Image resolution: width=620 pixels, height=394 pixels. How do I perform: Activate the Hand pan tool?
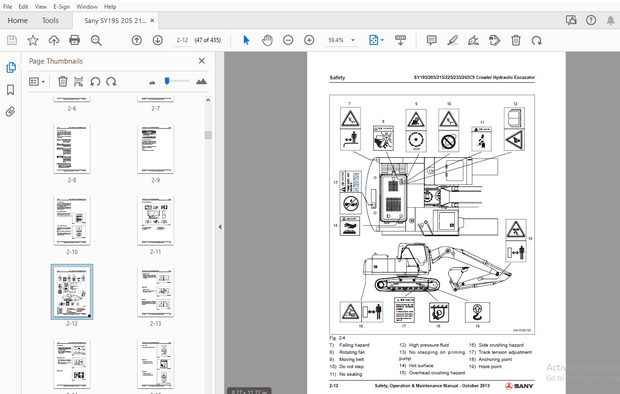pyautogui.click(x=267, y=40)
